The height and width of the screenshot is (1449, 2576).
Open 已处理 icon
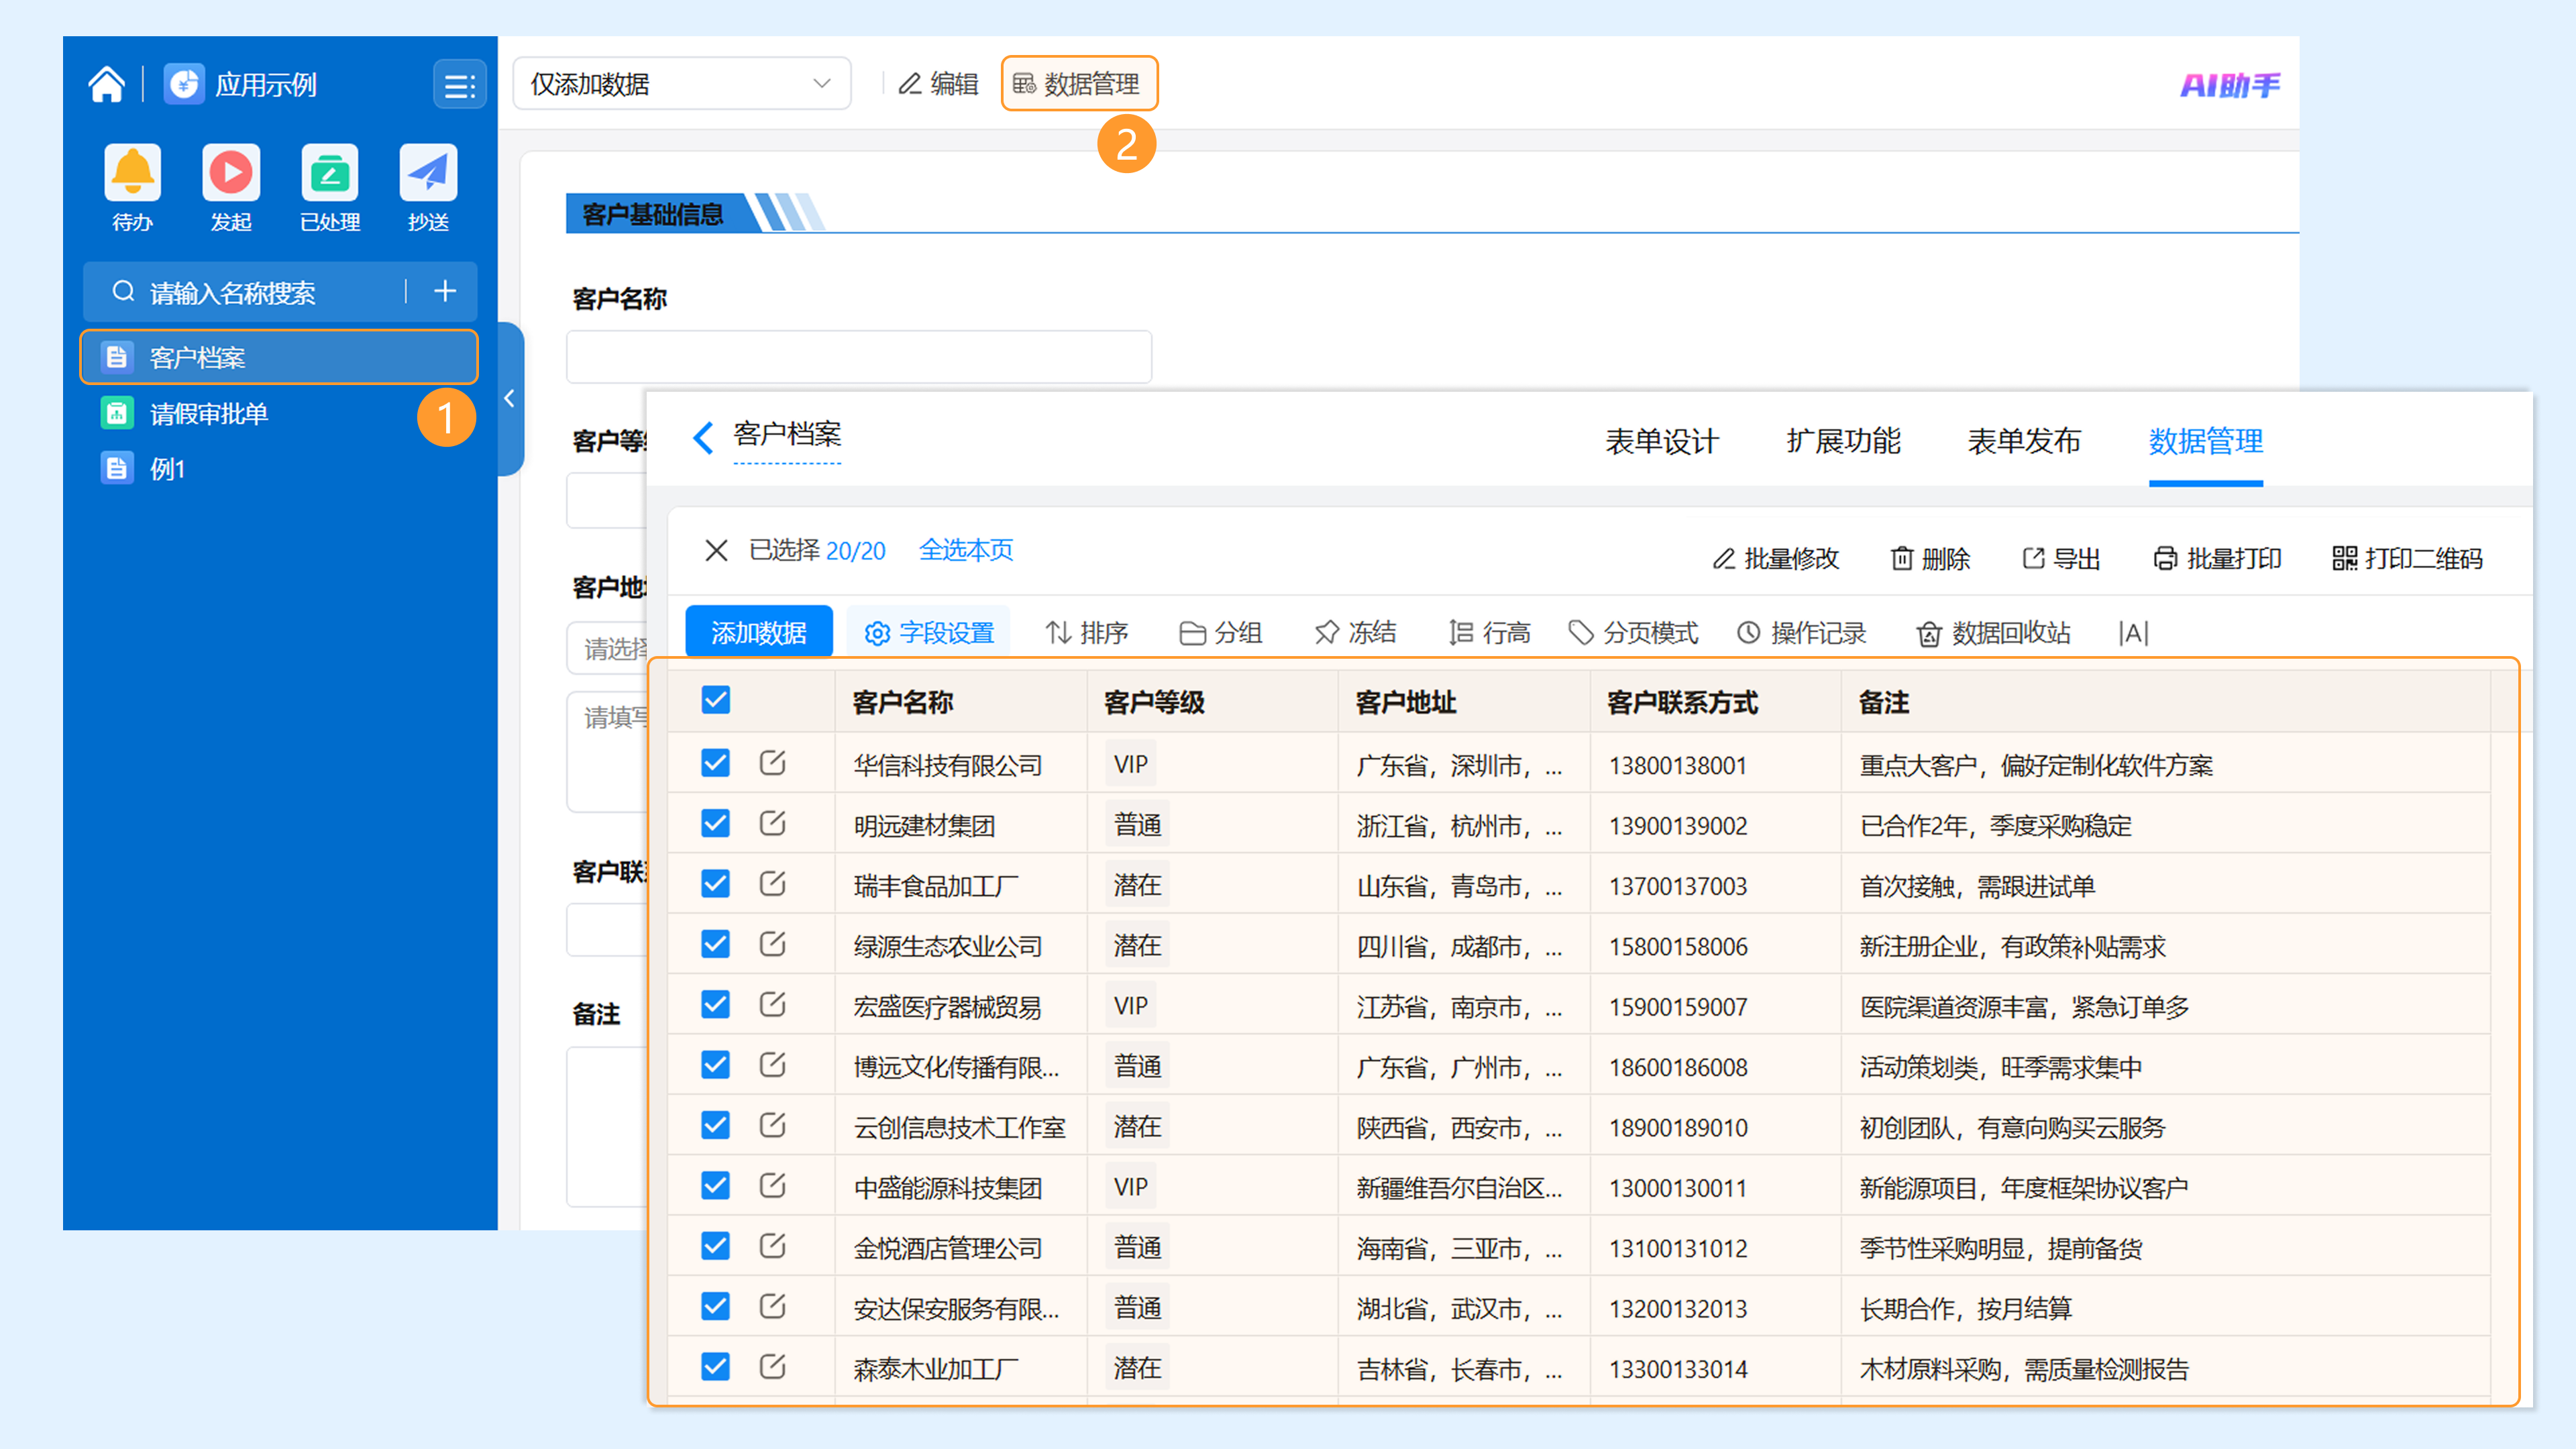click(330, 173)
